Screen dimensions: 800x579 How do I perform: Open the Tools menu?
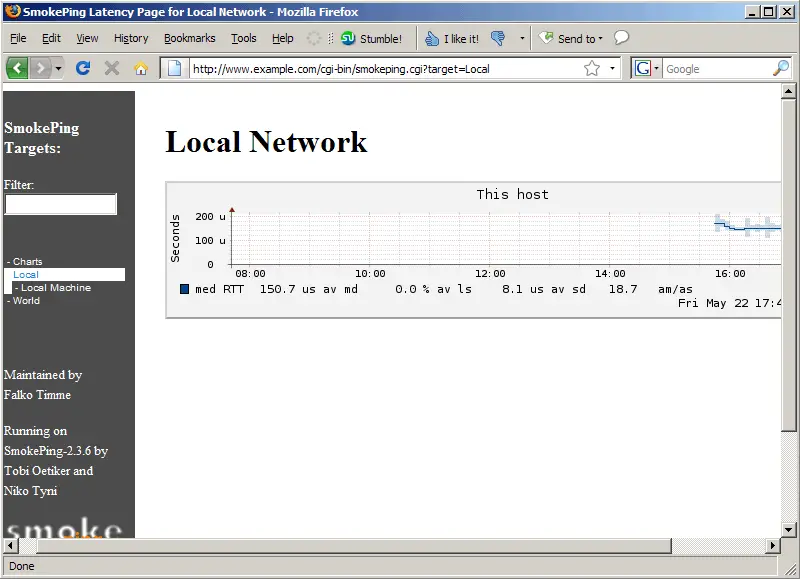(244, 38)
